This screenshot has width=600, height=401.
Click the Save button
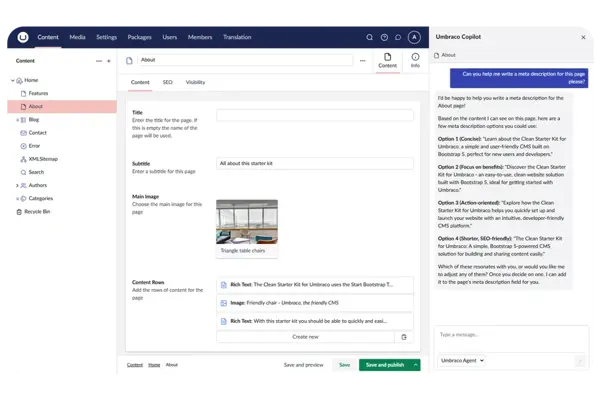(344, 365)
